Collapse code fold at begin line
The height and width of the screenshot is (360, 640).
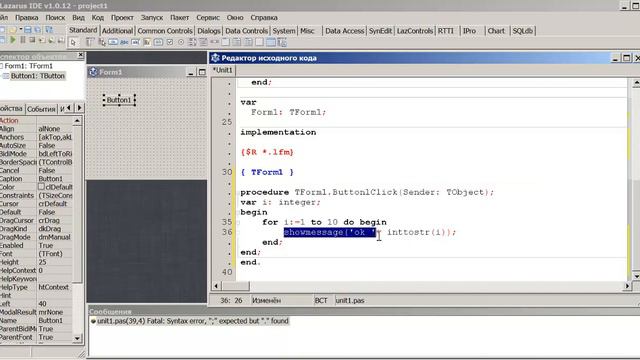click(238, 212)
